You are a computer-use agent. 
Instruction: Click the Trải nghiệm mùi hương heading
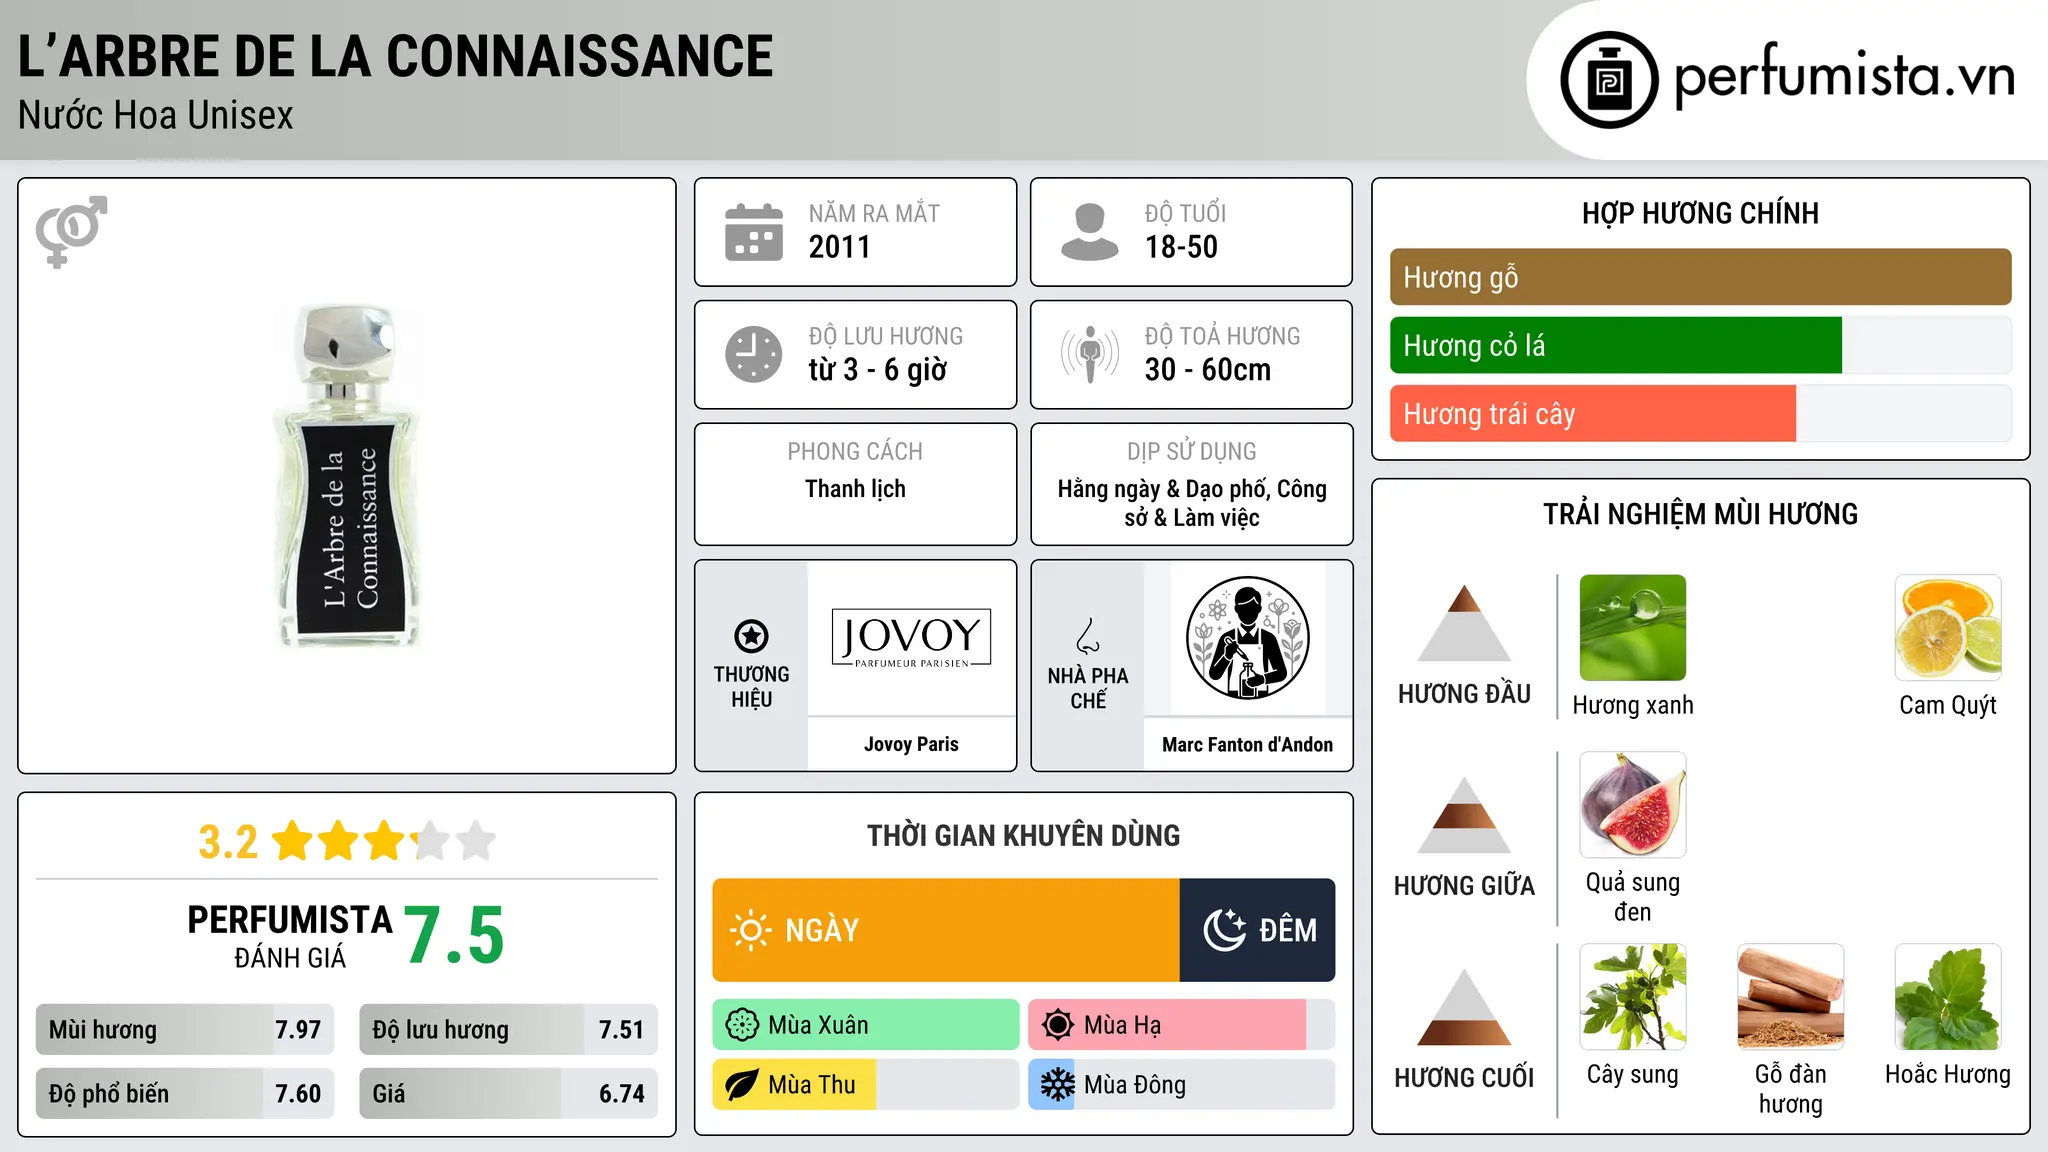[x=1700, y=514]
